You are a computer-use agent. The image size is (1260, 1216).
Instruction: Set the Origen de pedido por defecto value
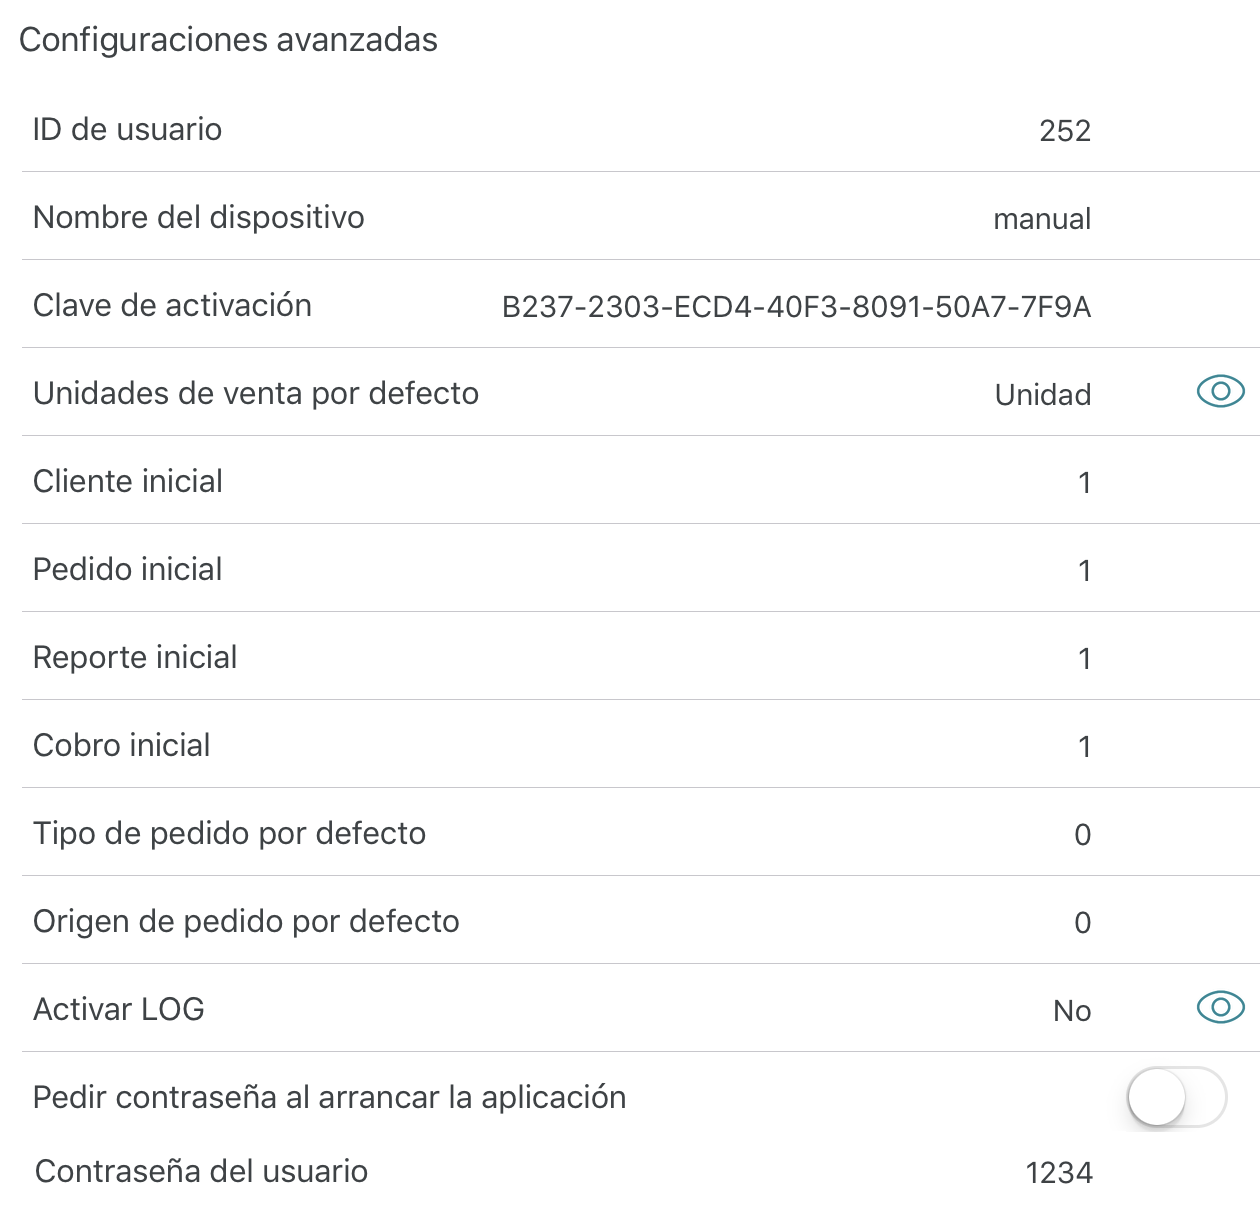1082,923
